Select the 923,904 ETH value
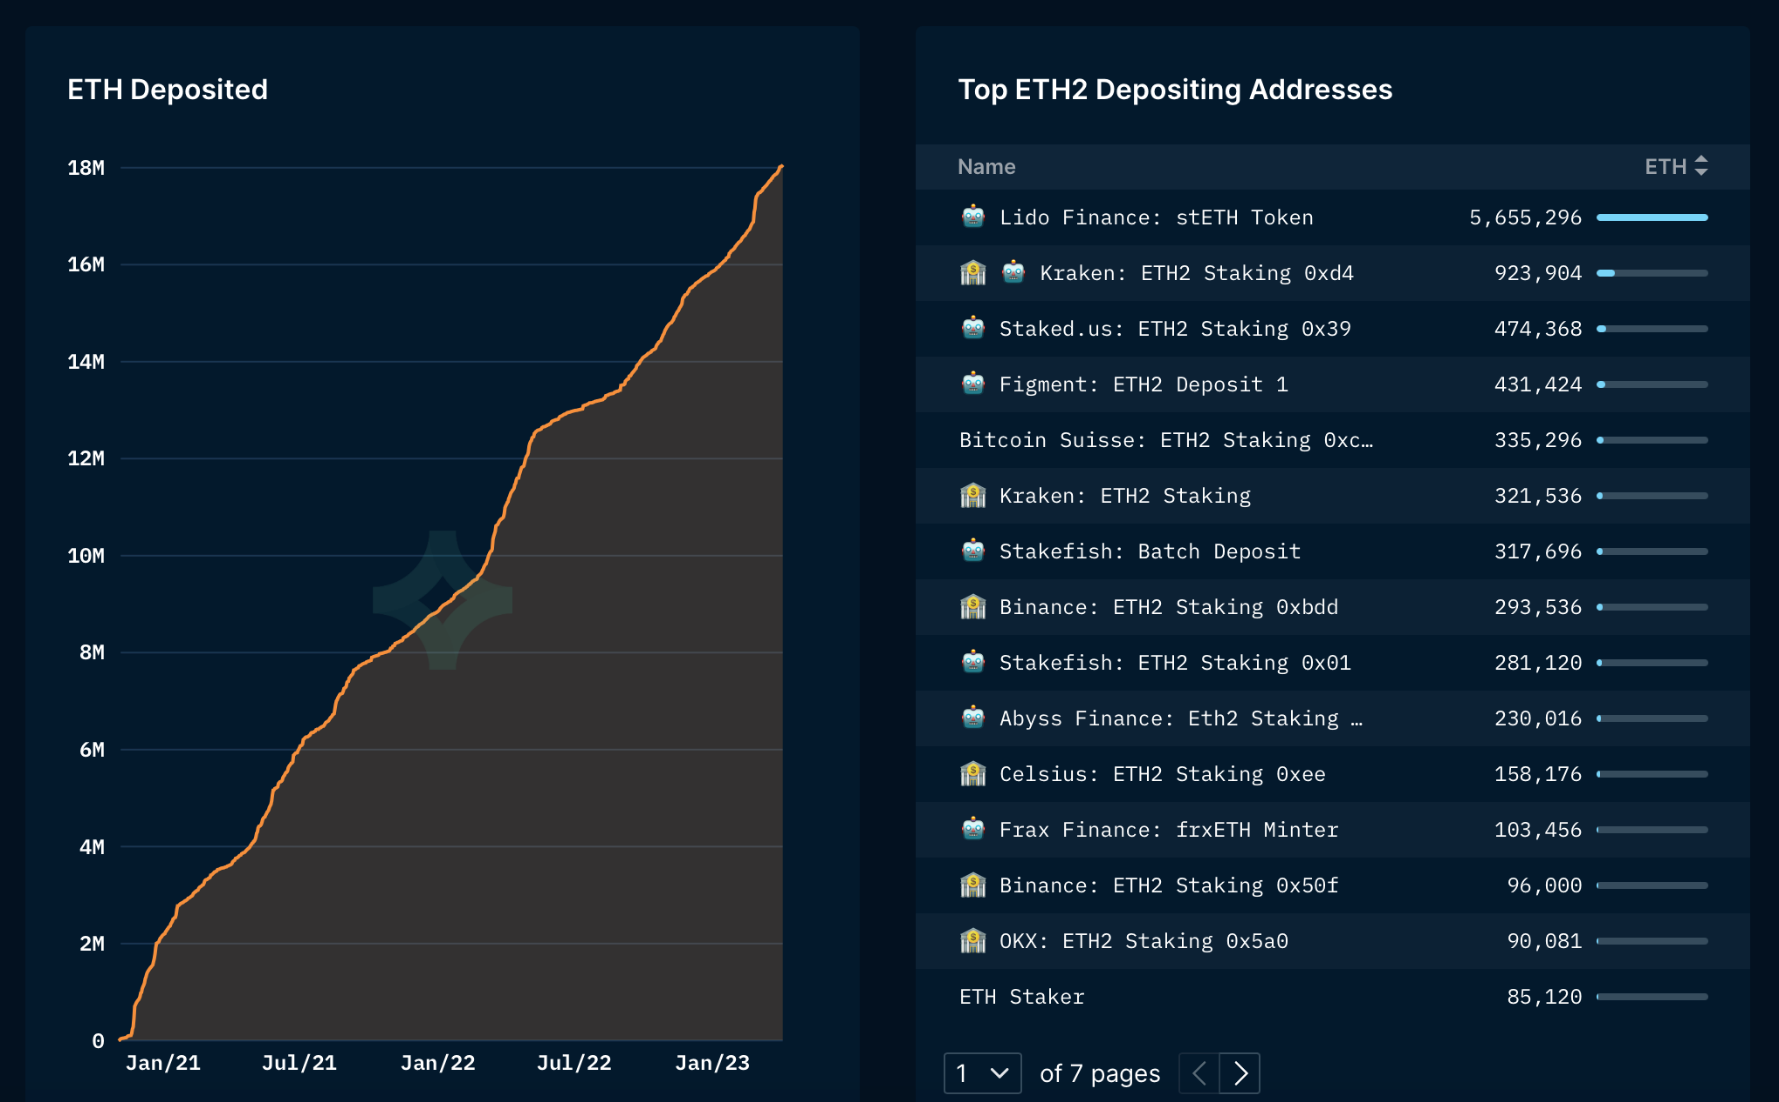Viewport: 1779px width, 1102px height. [x=1537, y=273]
